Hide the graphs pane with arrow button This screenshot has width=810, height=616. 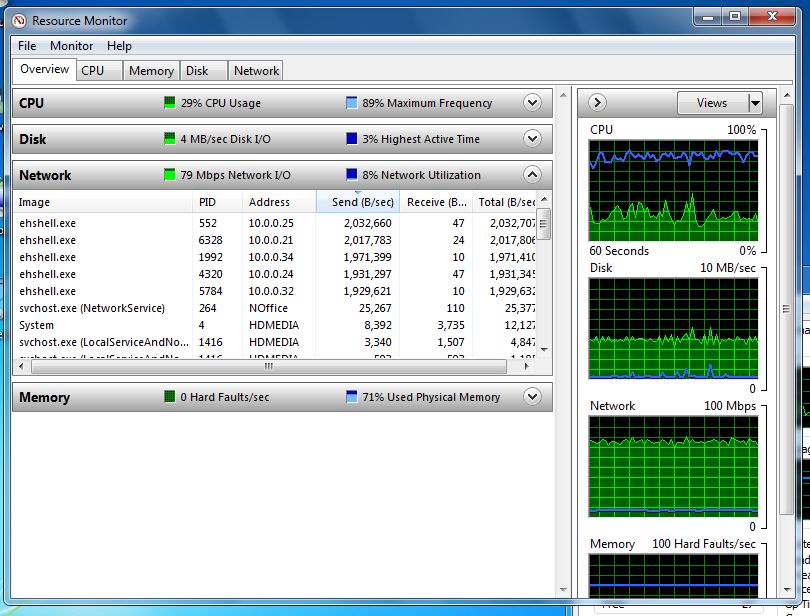[x=596, y=103]
